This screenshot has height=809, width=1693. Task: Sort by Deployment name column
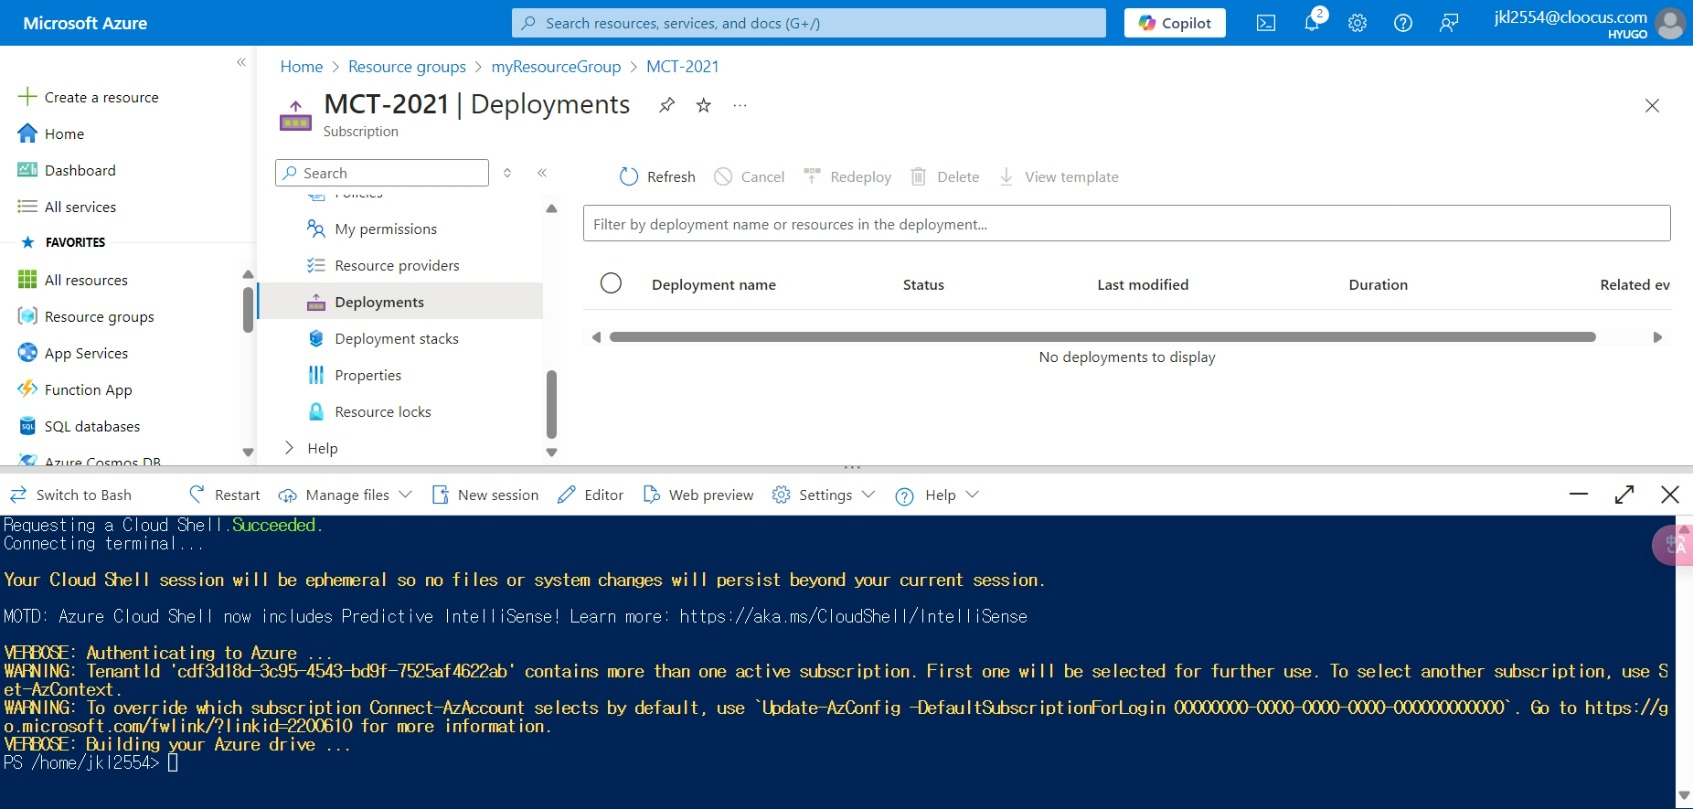(714, 285)
